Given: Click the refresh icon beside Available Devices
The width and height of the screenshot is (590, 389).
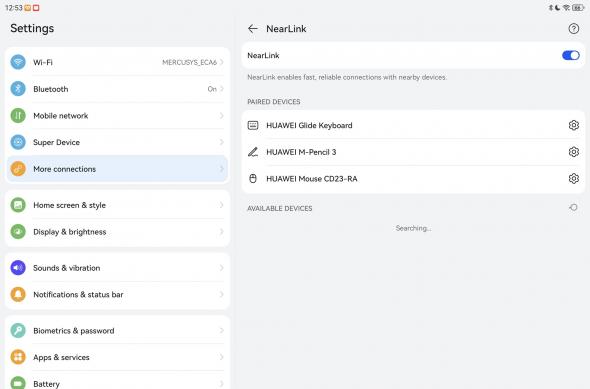Looking at the screenshot, I should coord(573,207).
